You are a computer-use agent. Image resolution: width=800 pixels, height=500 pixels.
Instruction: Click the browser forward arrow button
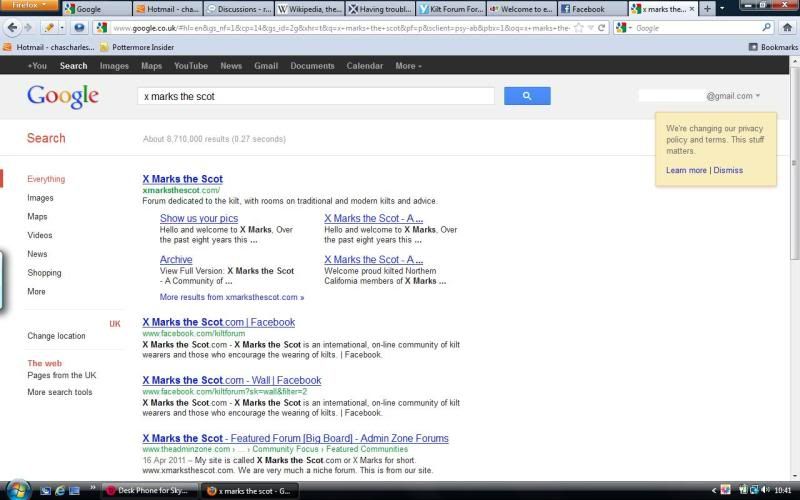point(28,28)
